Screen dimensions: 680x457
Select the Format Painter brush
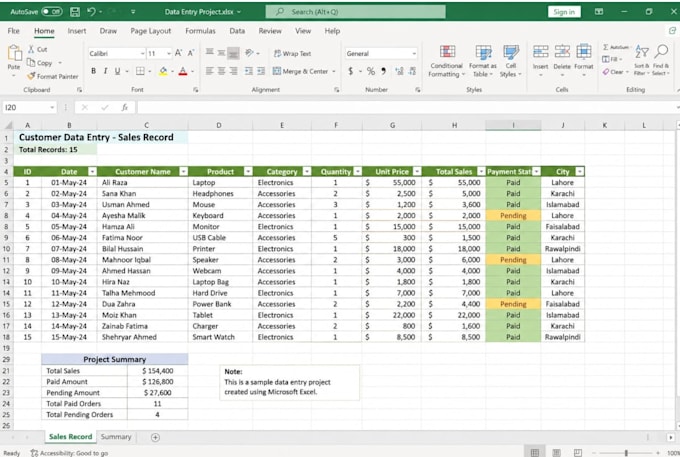[x=52, y=76]
